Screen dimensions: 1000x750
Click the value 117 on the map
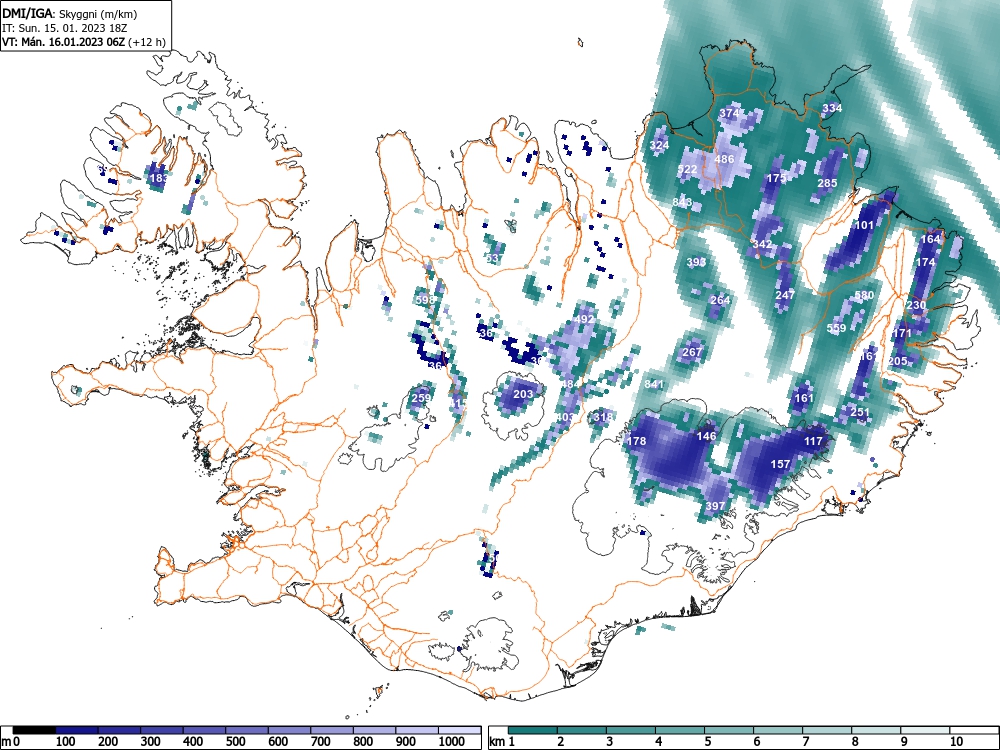pyautogui.click(x=813, y=441)
